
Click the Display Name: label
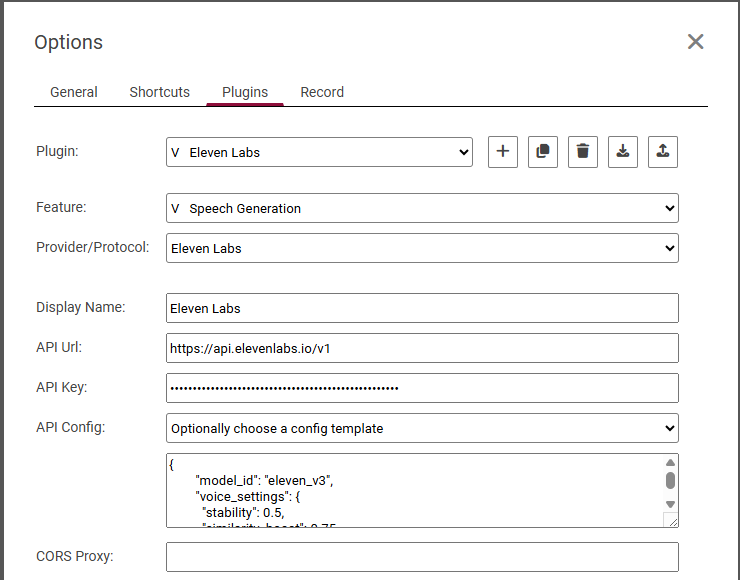pos(81,307)
